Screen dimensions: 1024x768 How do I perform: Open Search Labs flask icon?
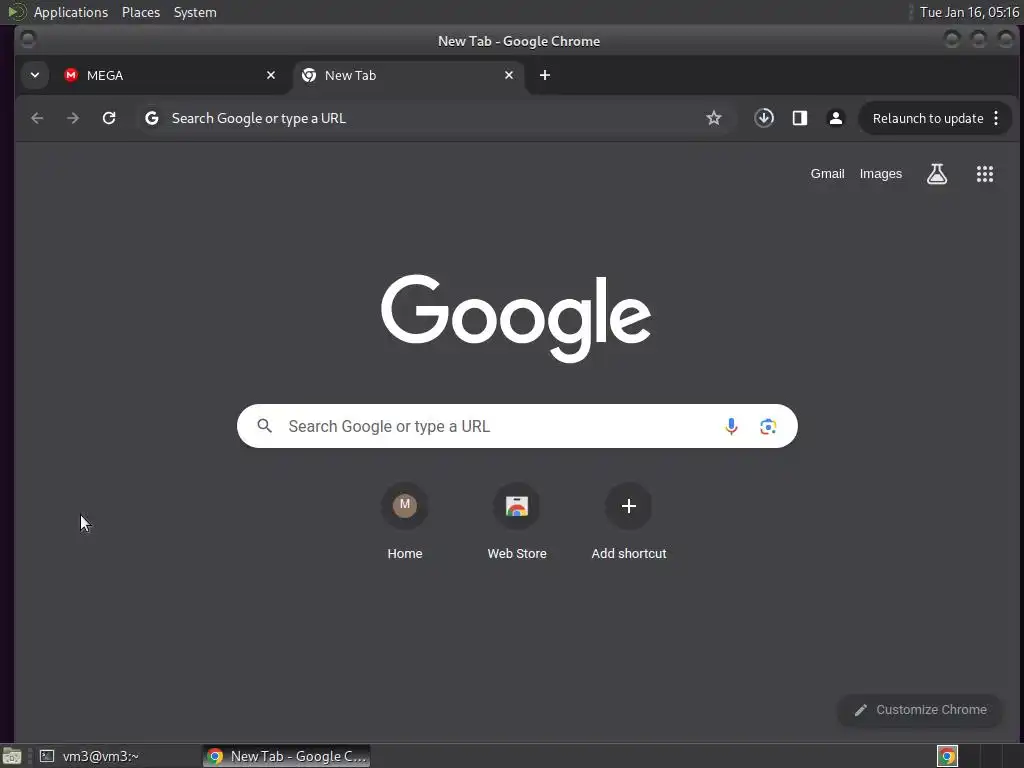(937, 174)
